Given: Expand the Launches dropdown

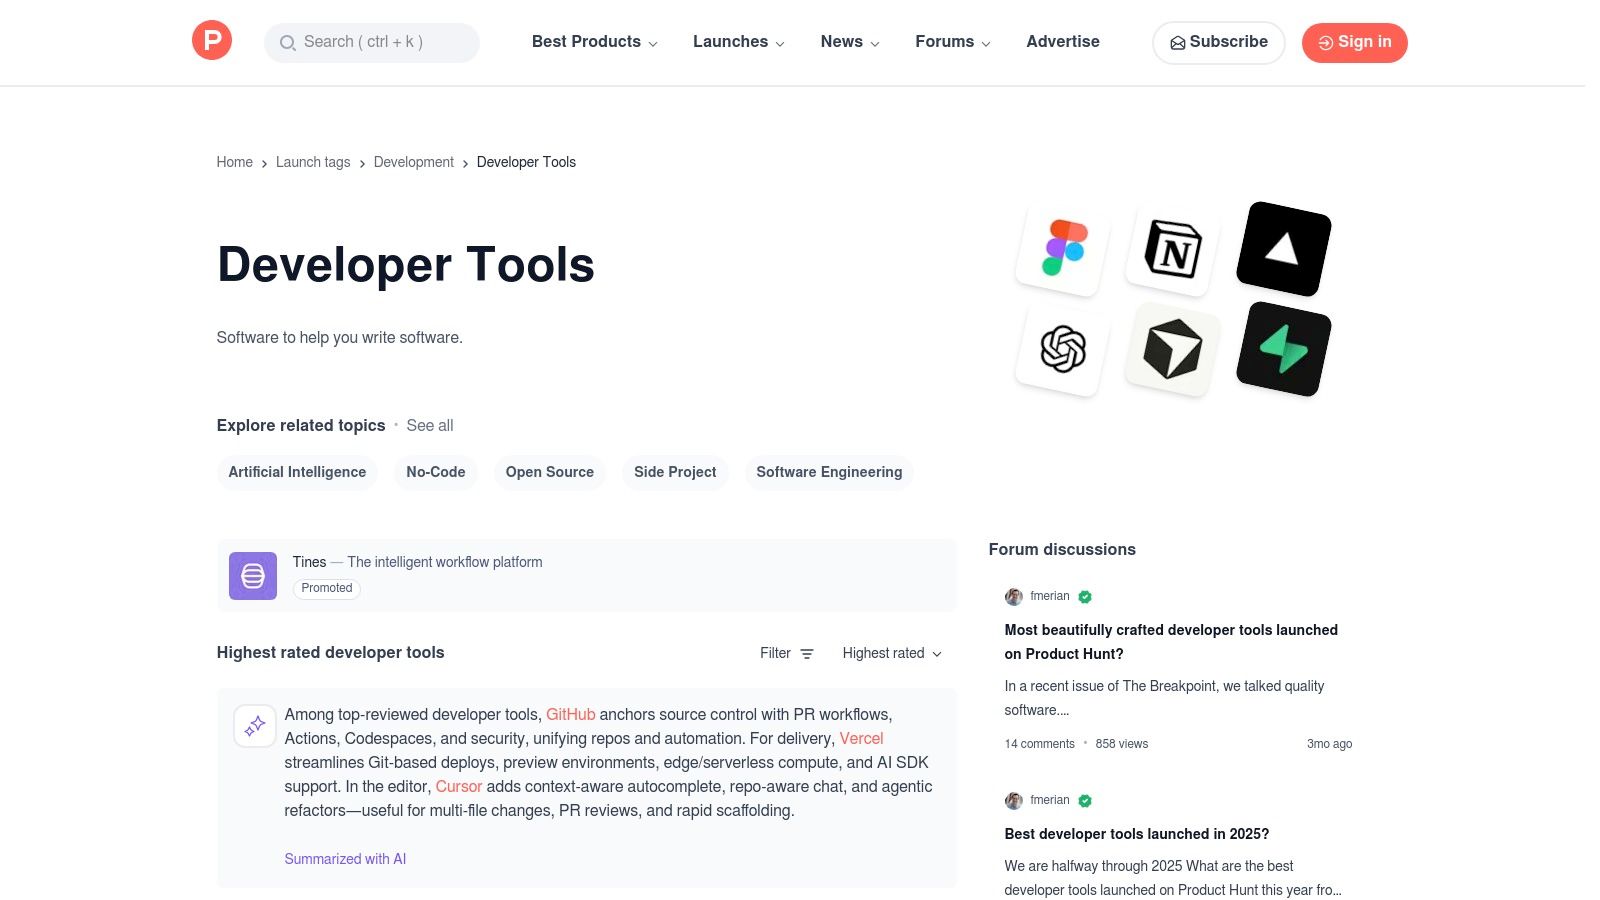Looking at the screenshot, I should click(738, 42).
